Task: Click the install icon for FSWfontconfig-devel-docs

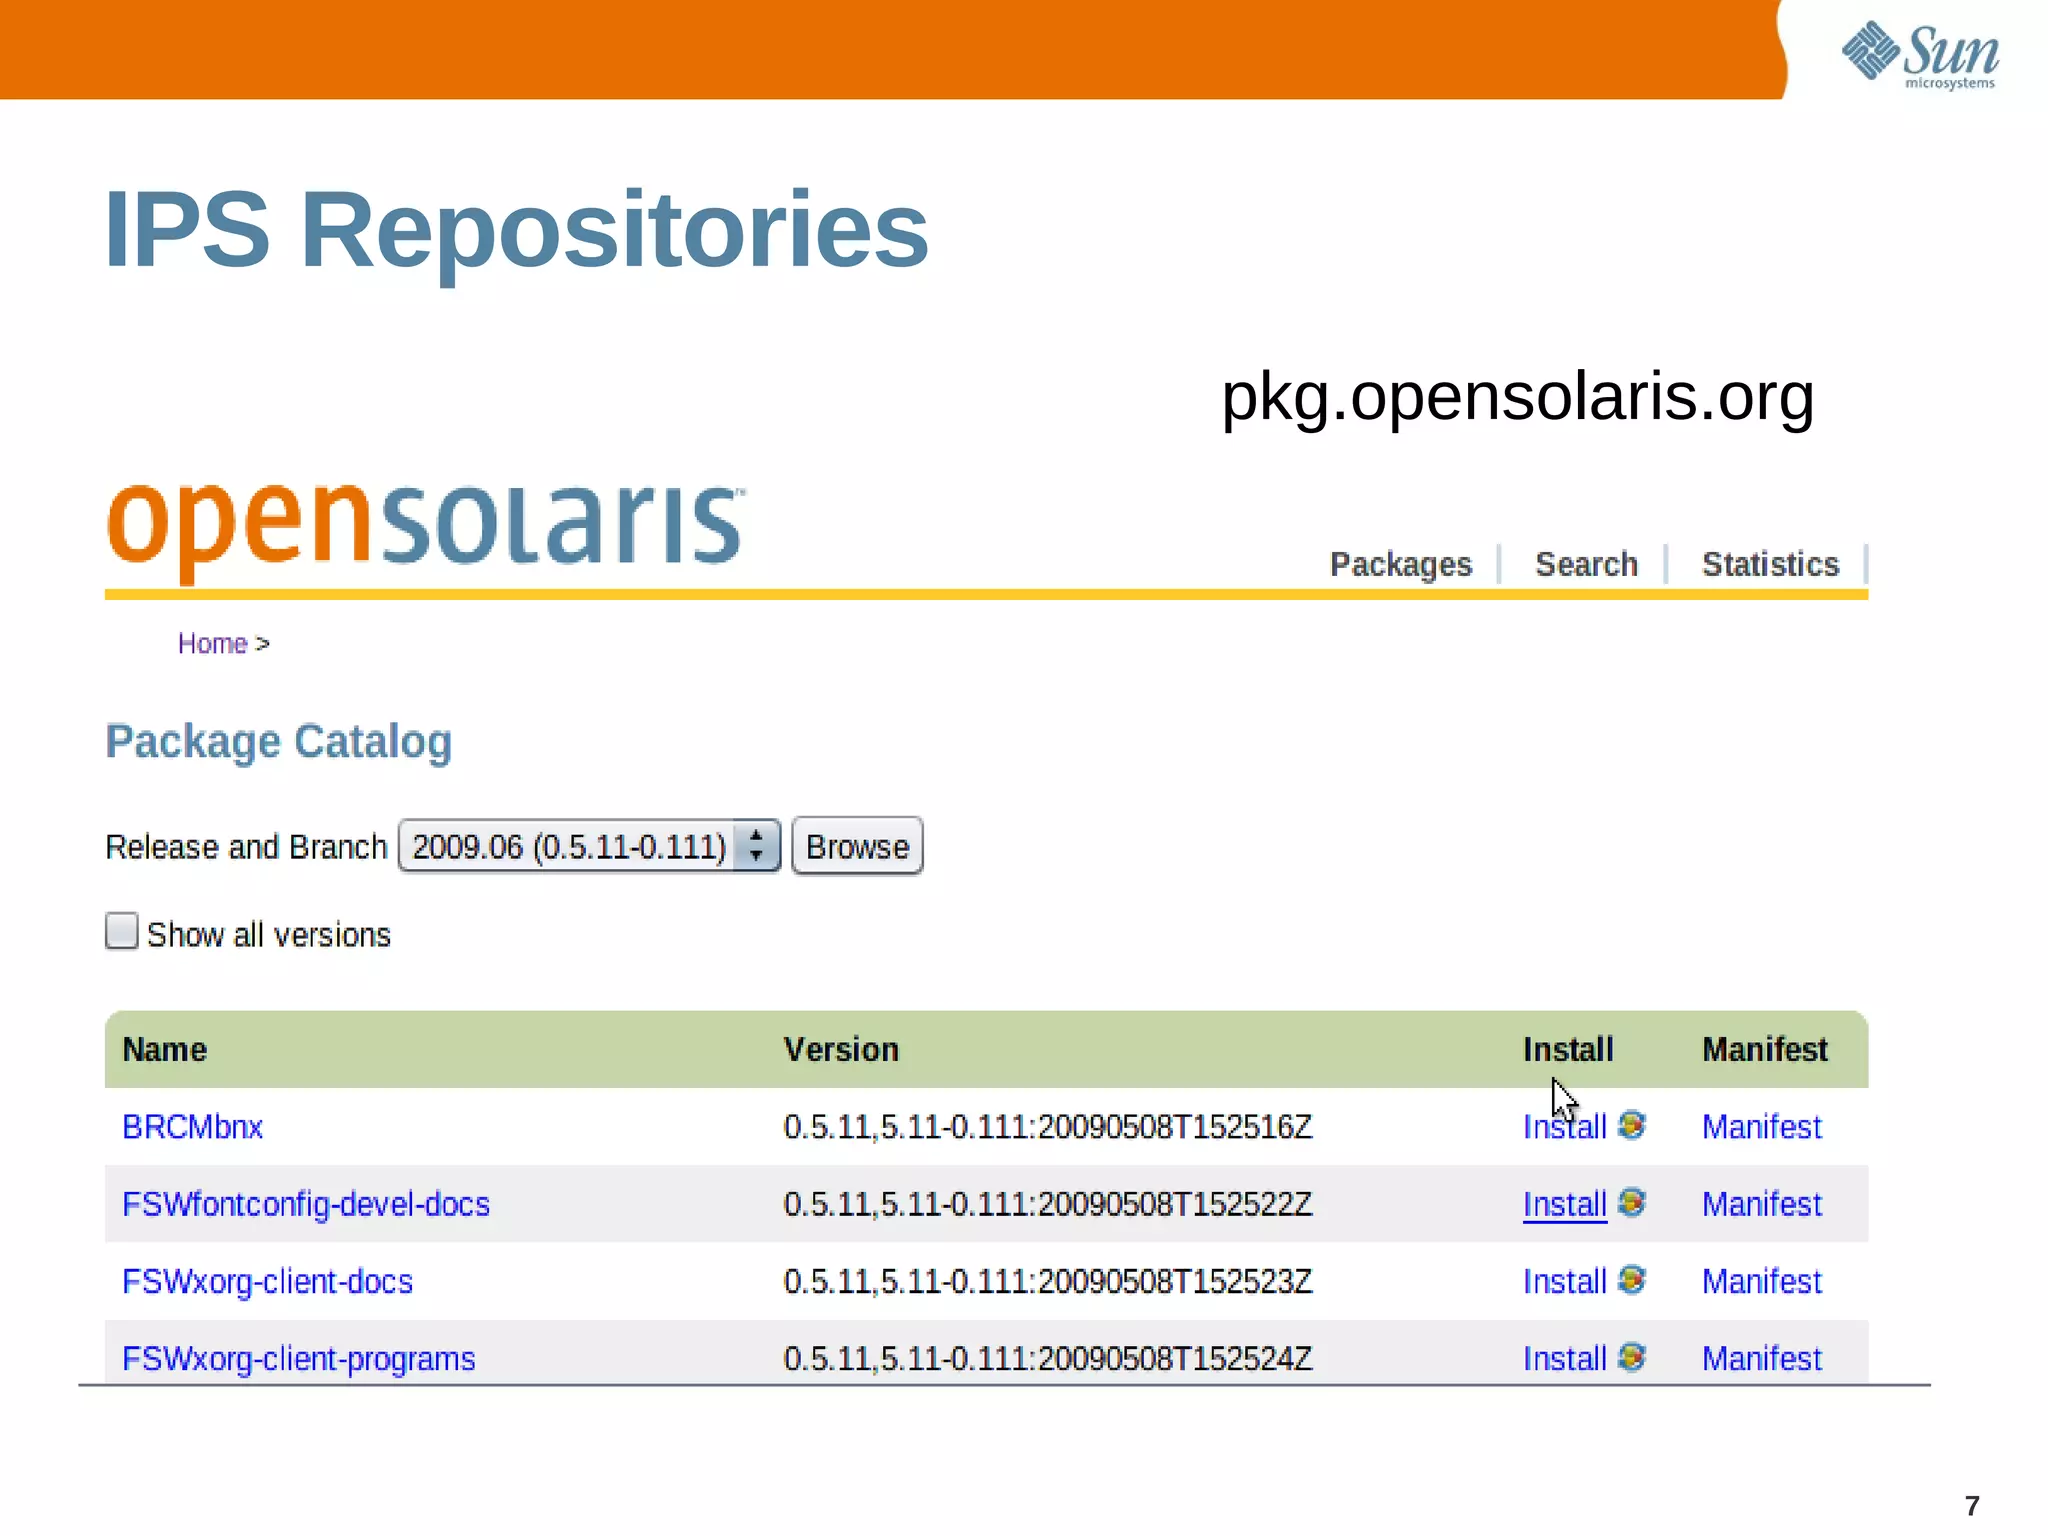Action: (1632, 1202)
